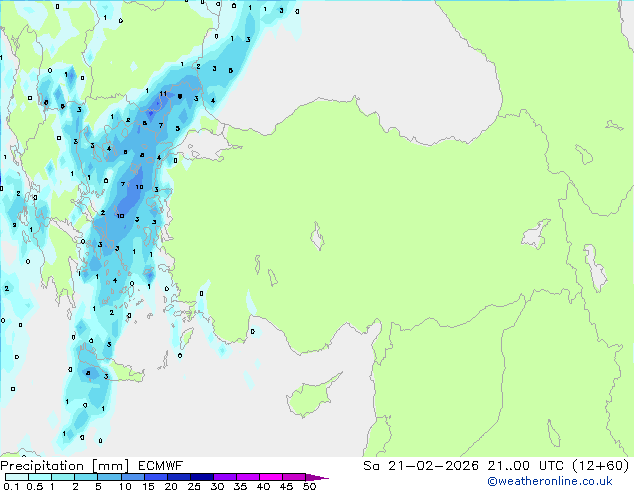Click the legend label '40'
634x490 pixels.
263,486
